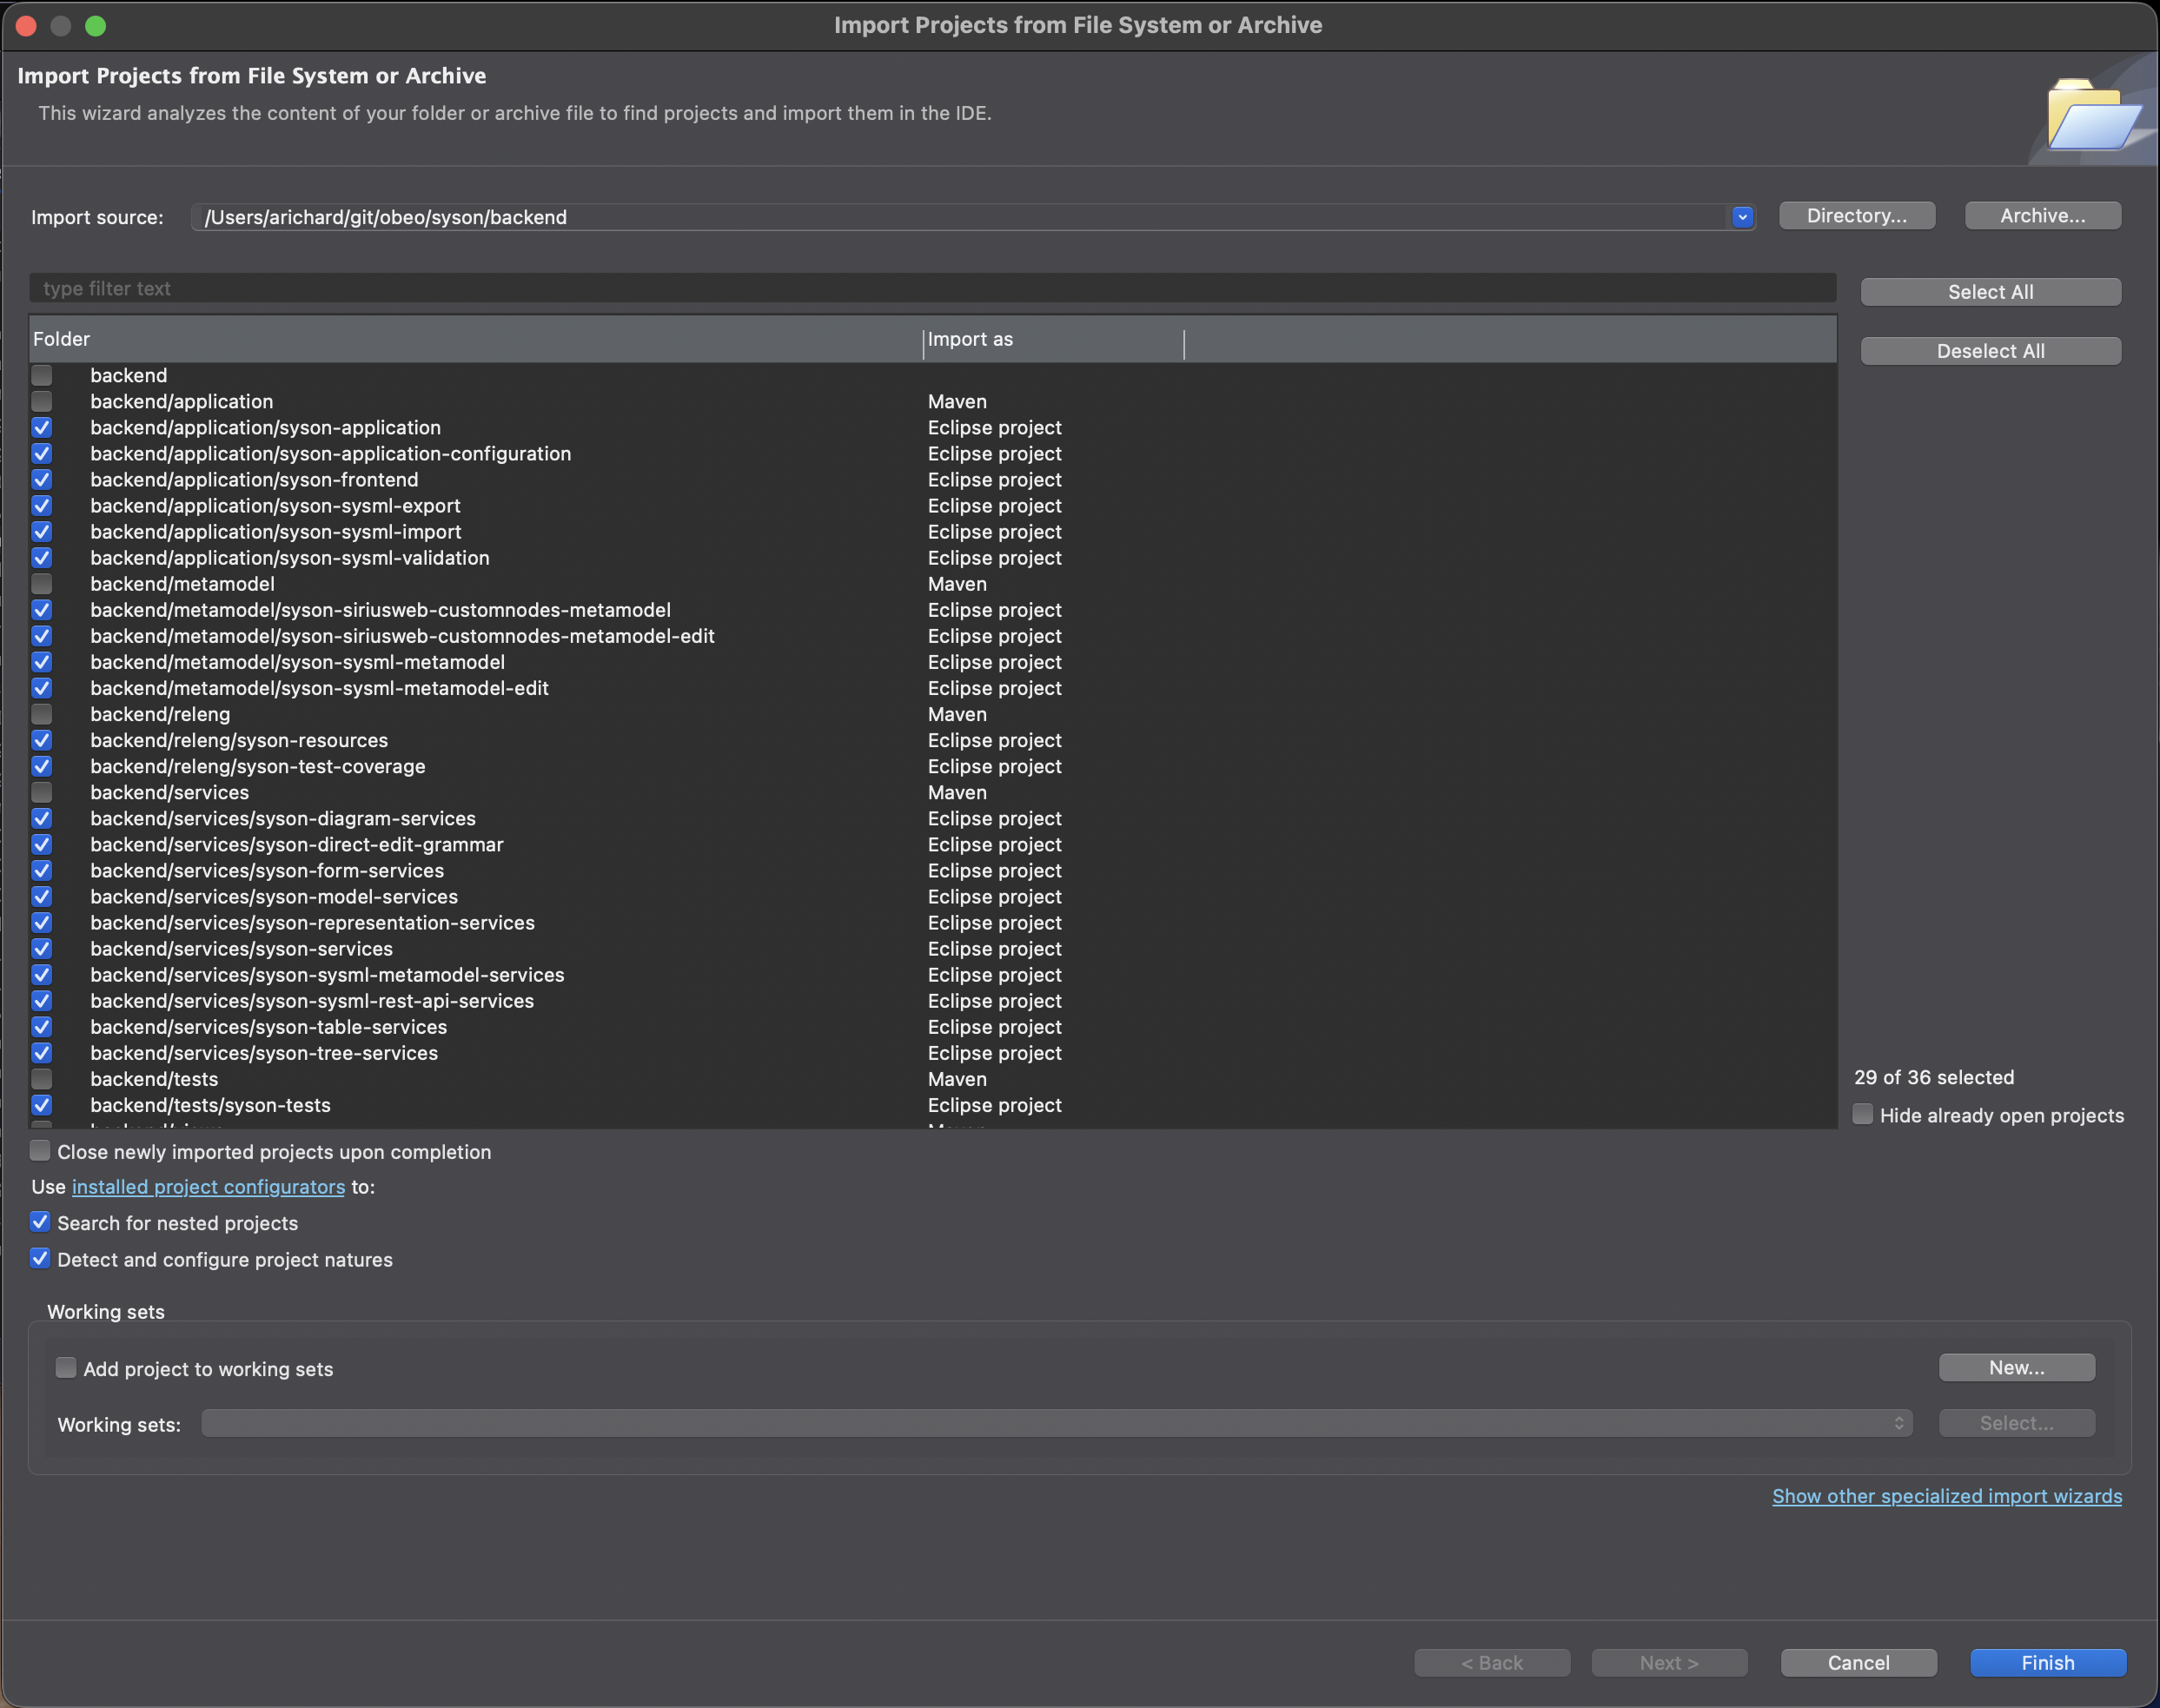Open the Import source dropdown arrow
This screenshot has height=1708, width=2160.
click(x=1742, y=217)
